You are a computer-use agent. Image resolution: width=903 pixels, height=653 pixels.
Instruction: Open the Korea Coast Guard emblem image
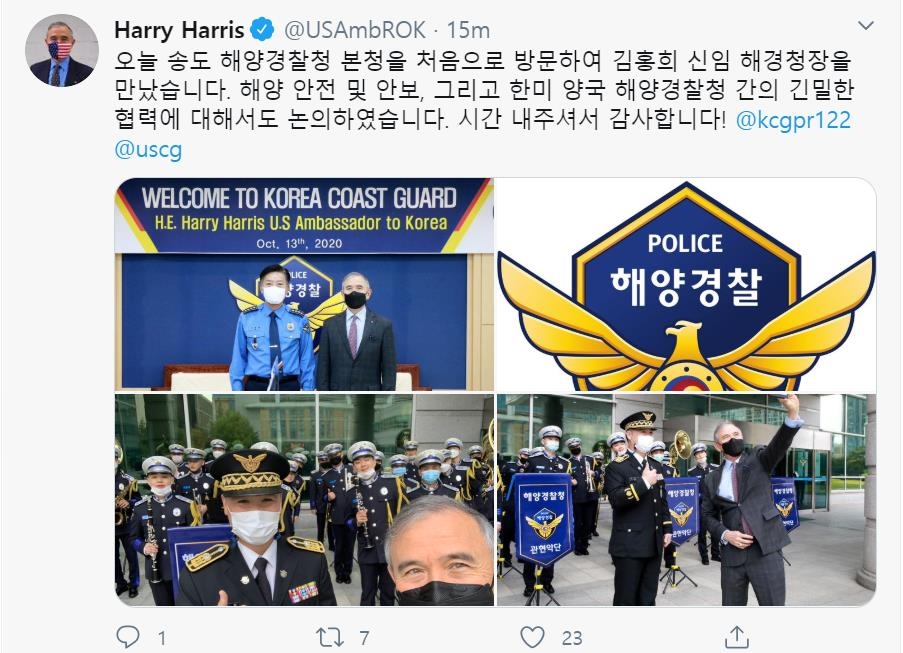click(686, 284)
